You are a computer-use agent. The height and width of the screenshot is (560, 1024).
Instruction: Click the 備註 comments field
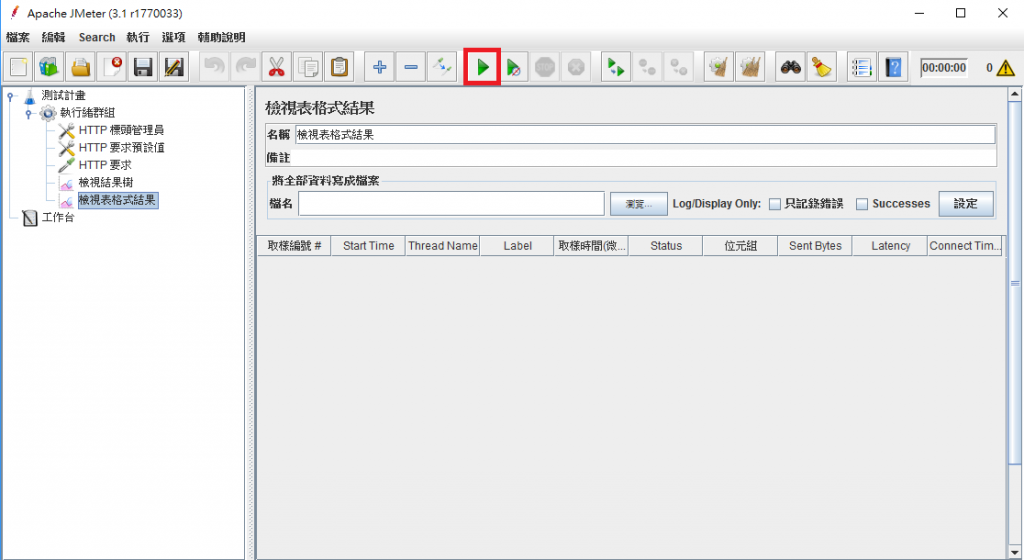pos(645,157)
